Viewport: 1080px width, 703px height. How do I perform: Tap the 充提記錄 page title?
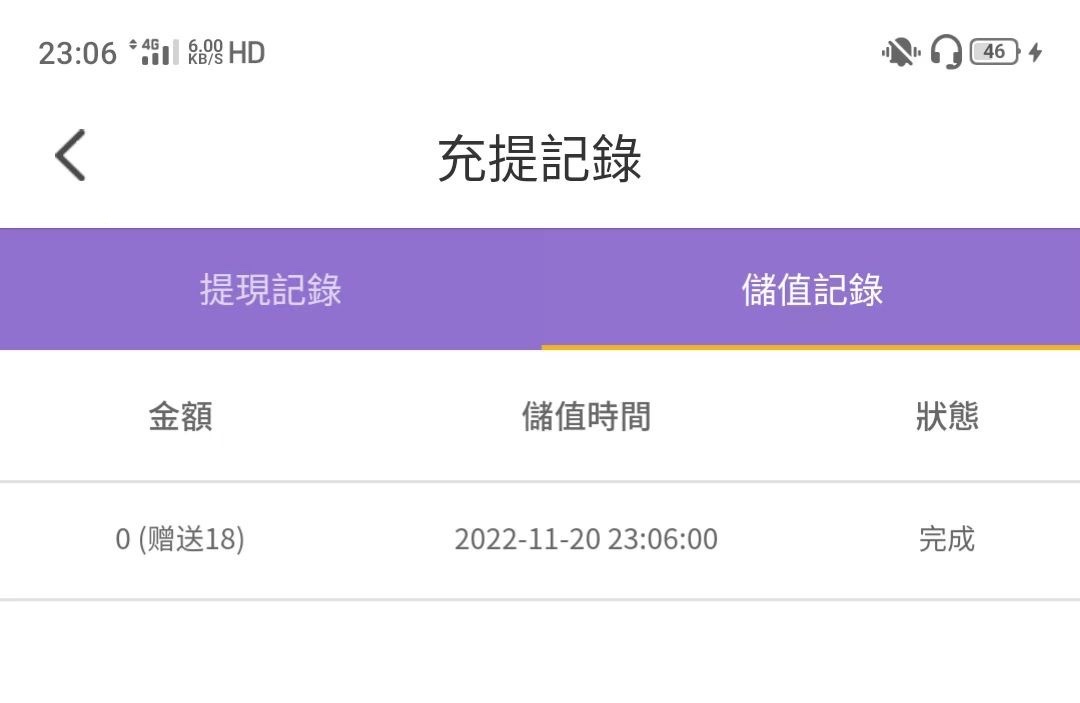[x=539, y=158]
